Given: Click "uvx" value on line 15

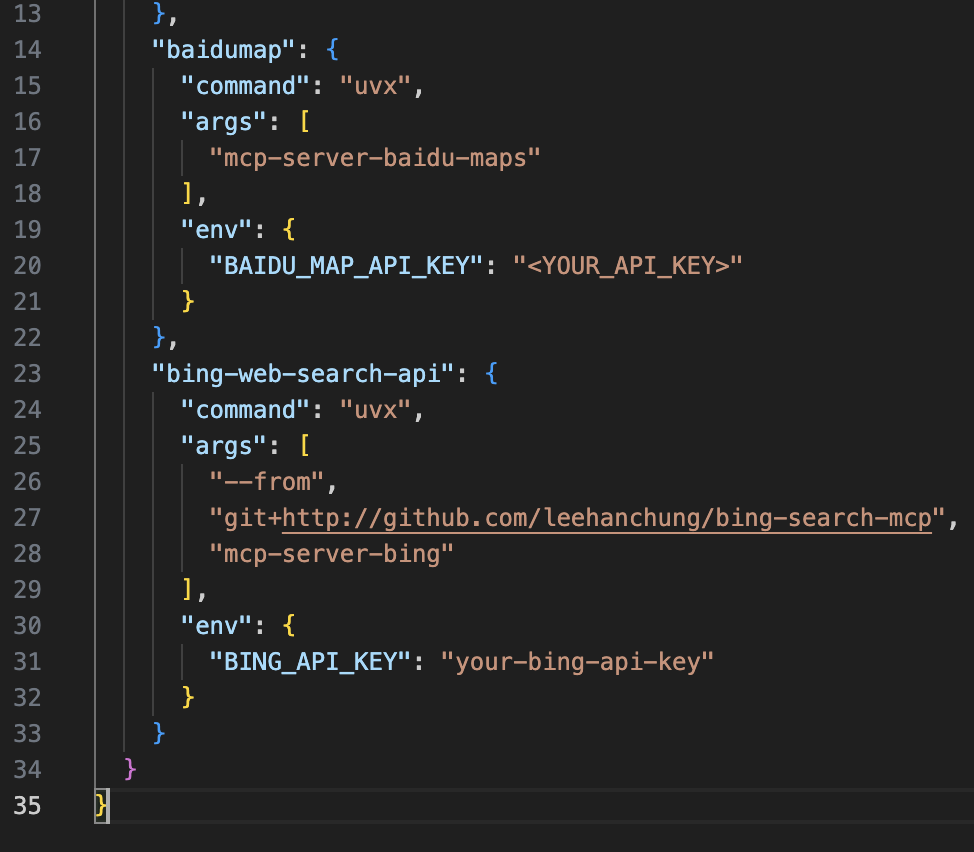Looking at the screenshot, I should click(x=375, y=86).
